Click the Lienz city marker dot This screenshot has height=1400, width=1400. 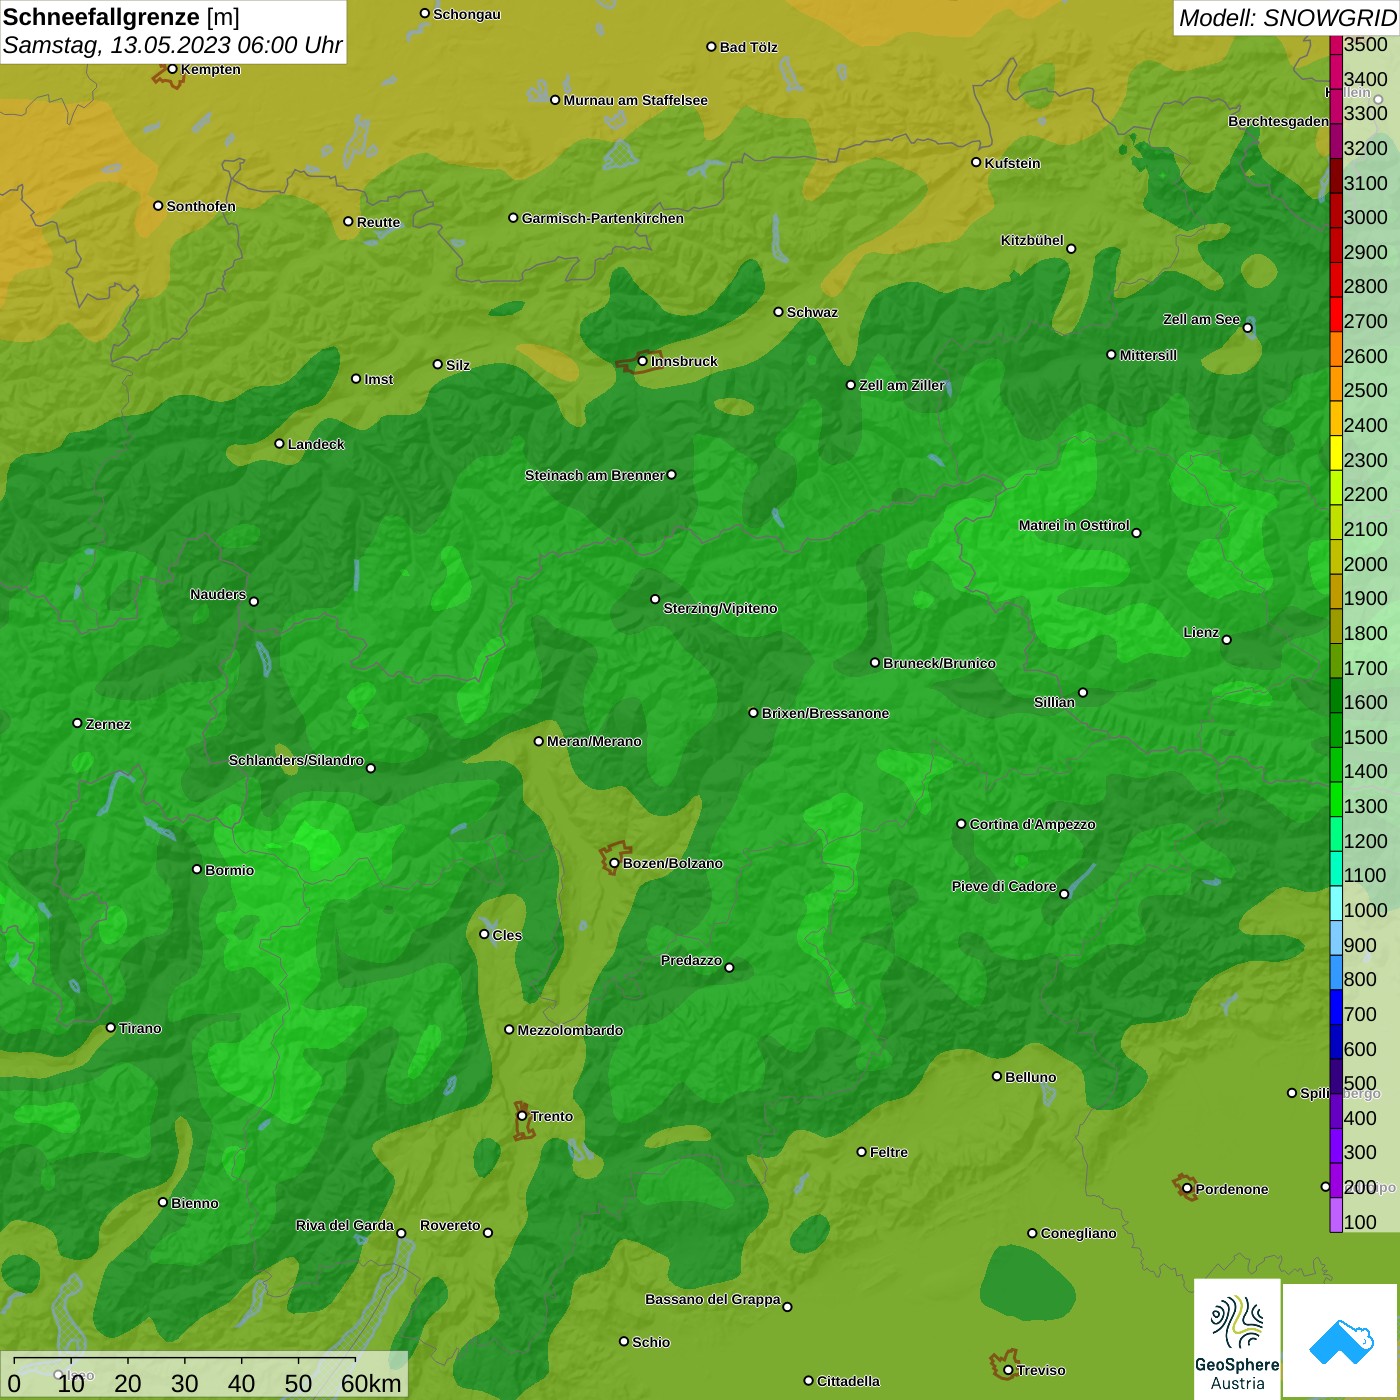[1227, 640]
